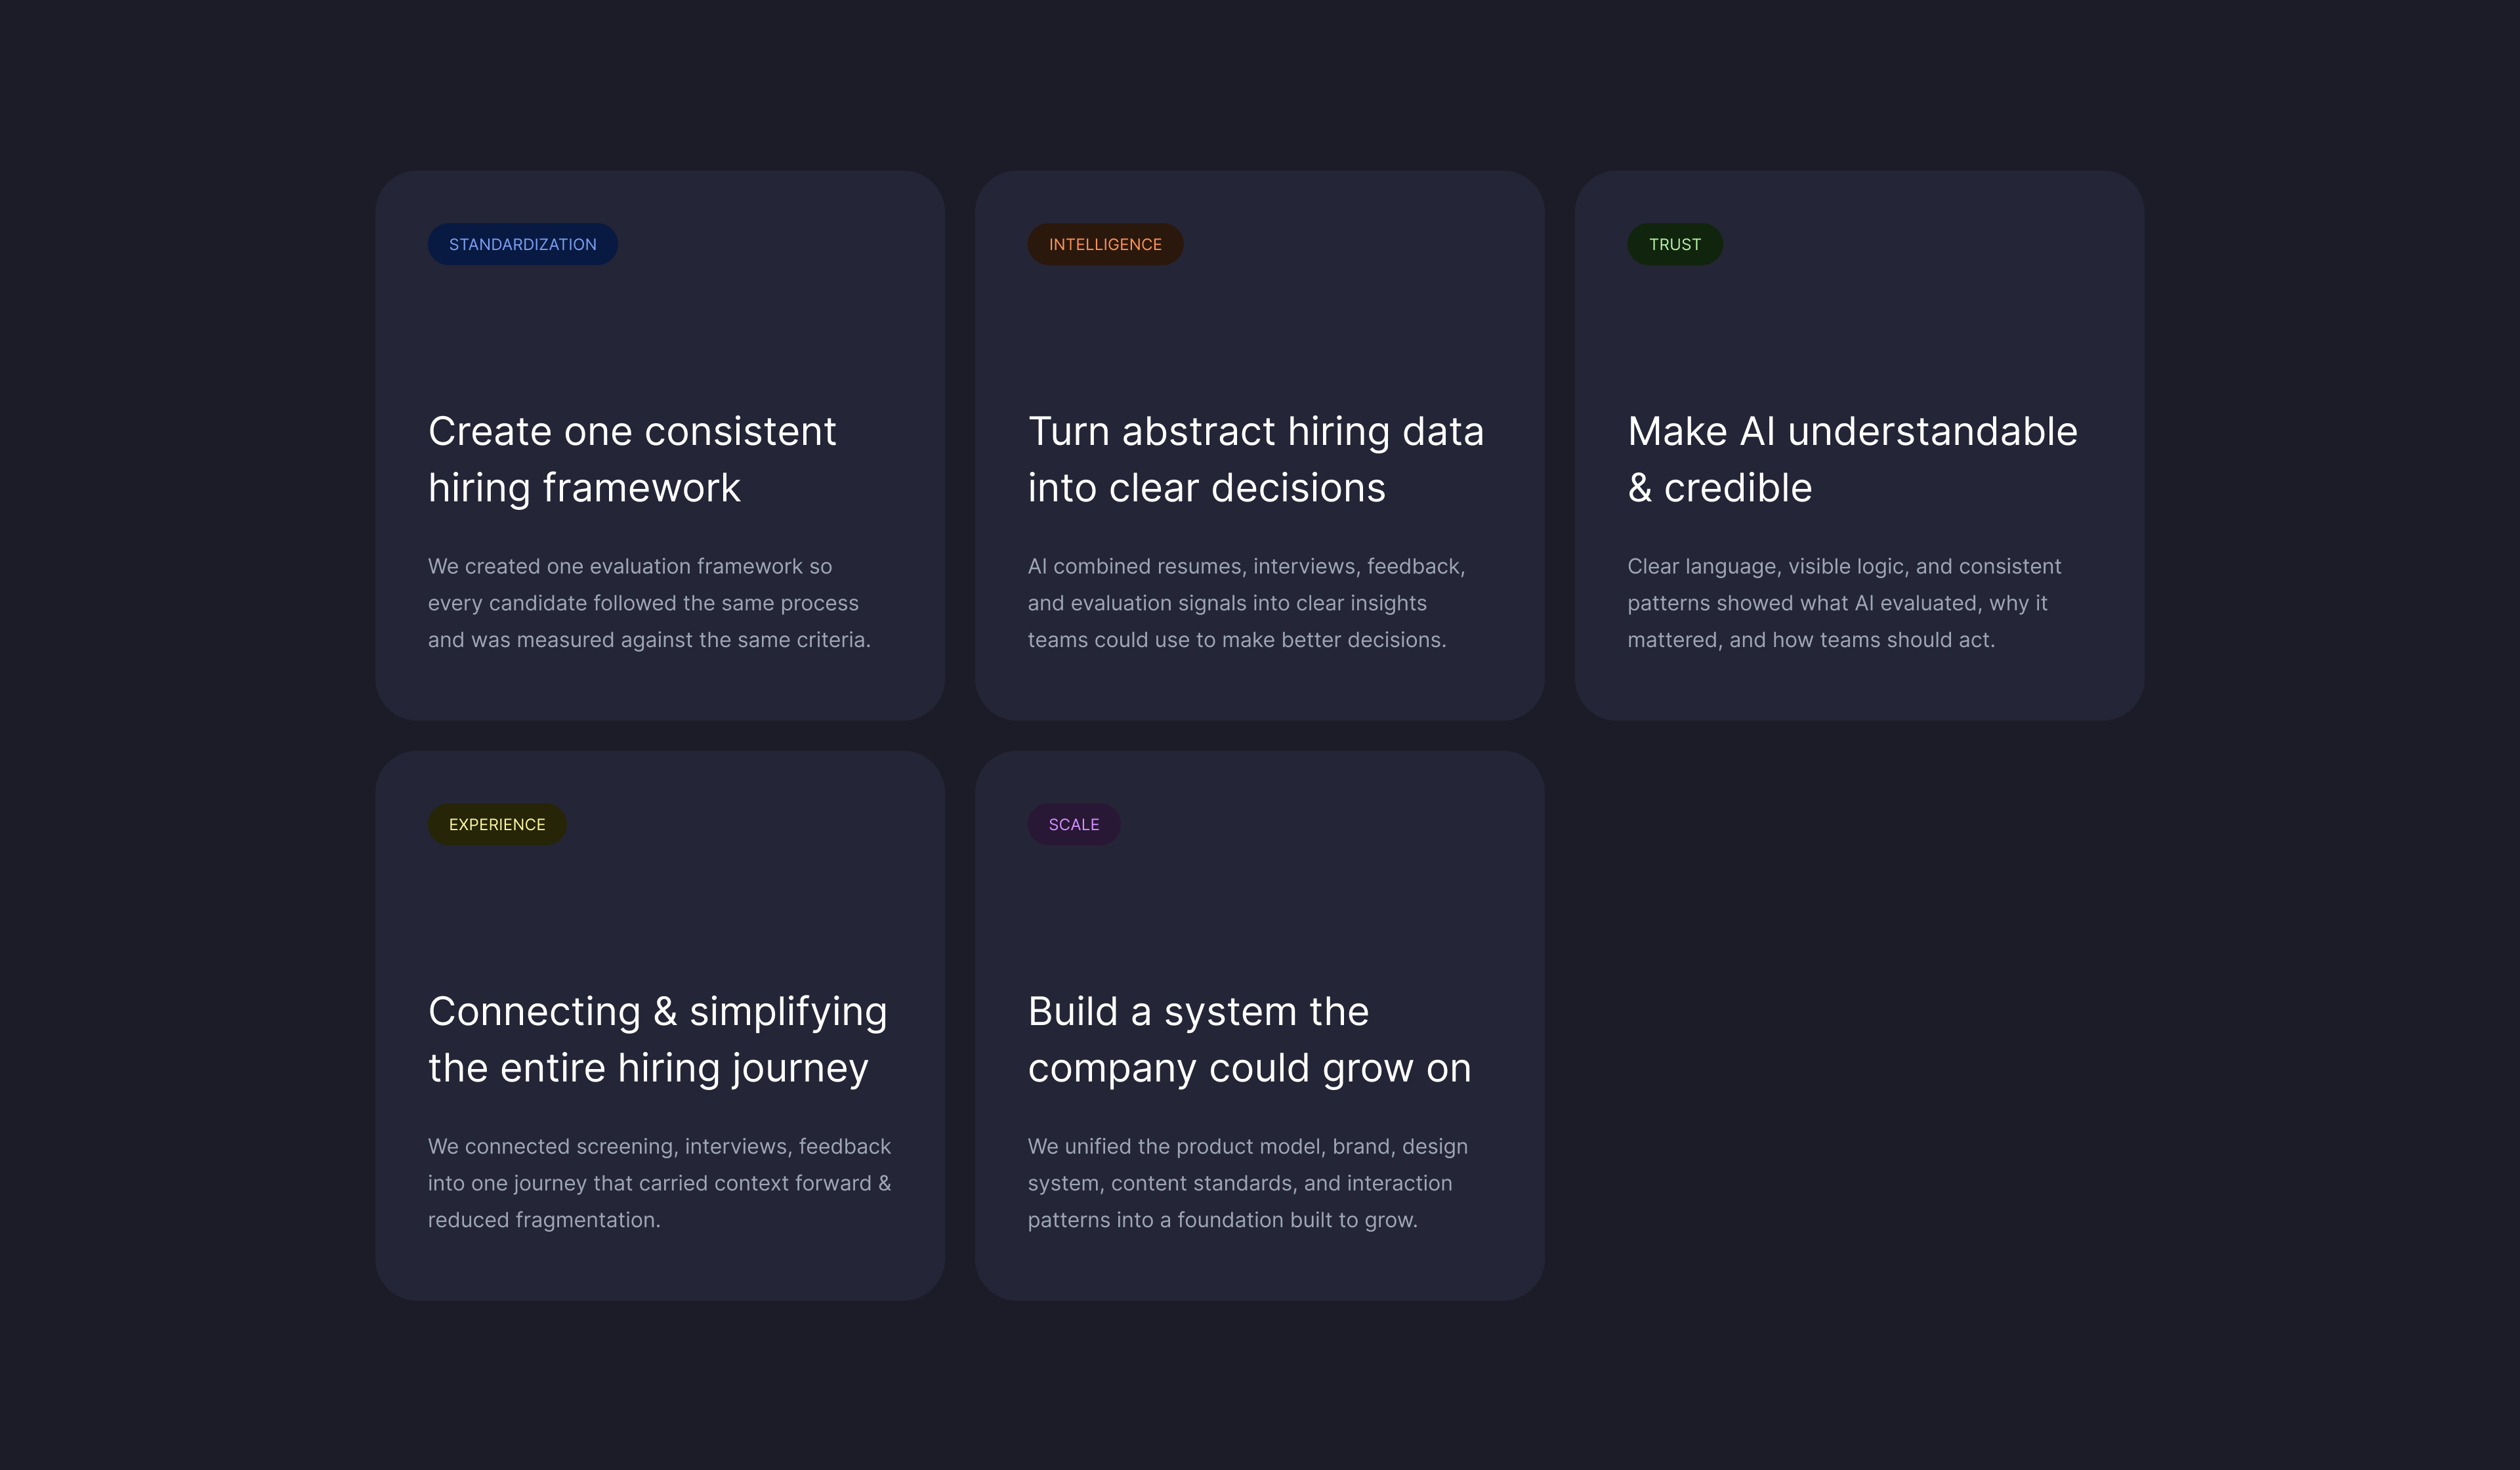Click paragraph starting 'Clear language, visible logic'
The image size is (2520, 1470).
click(x=1844, y=603)
